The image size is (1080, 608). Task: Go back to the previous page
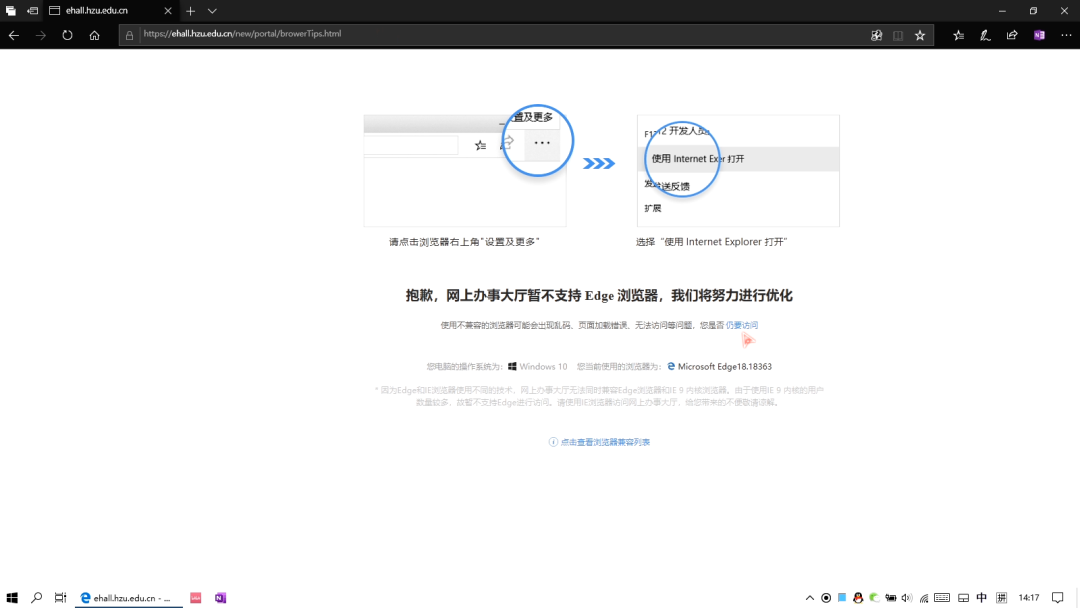pyautogui.click(x=14, y=35)
